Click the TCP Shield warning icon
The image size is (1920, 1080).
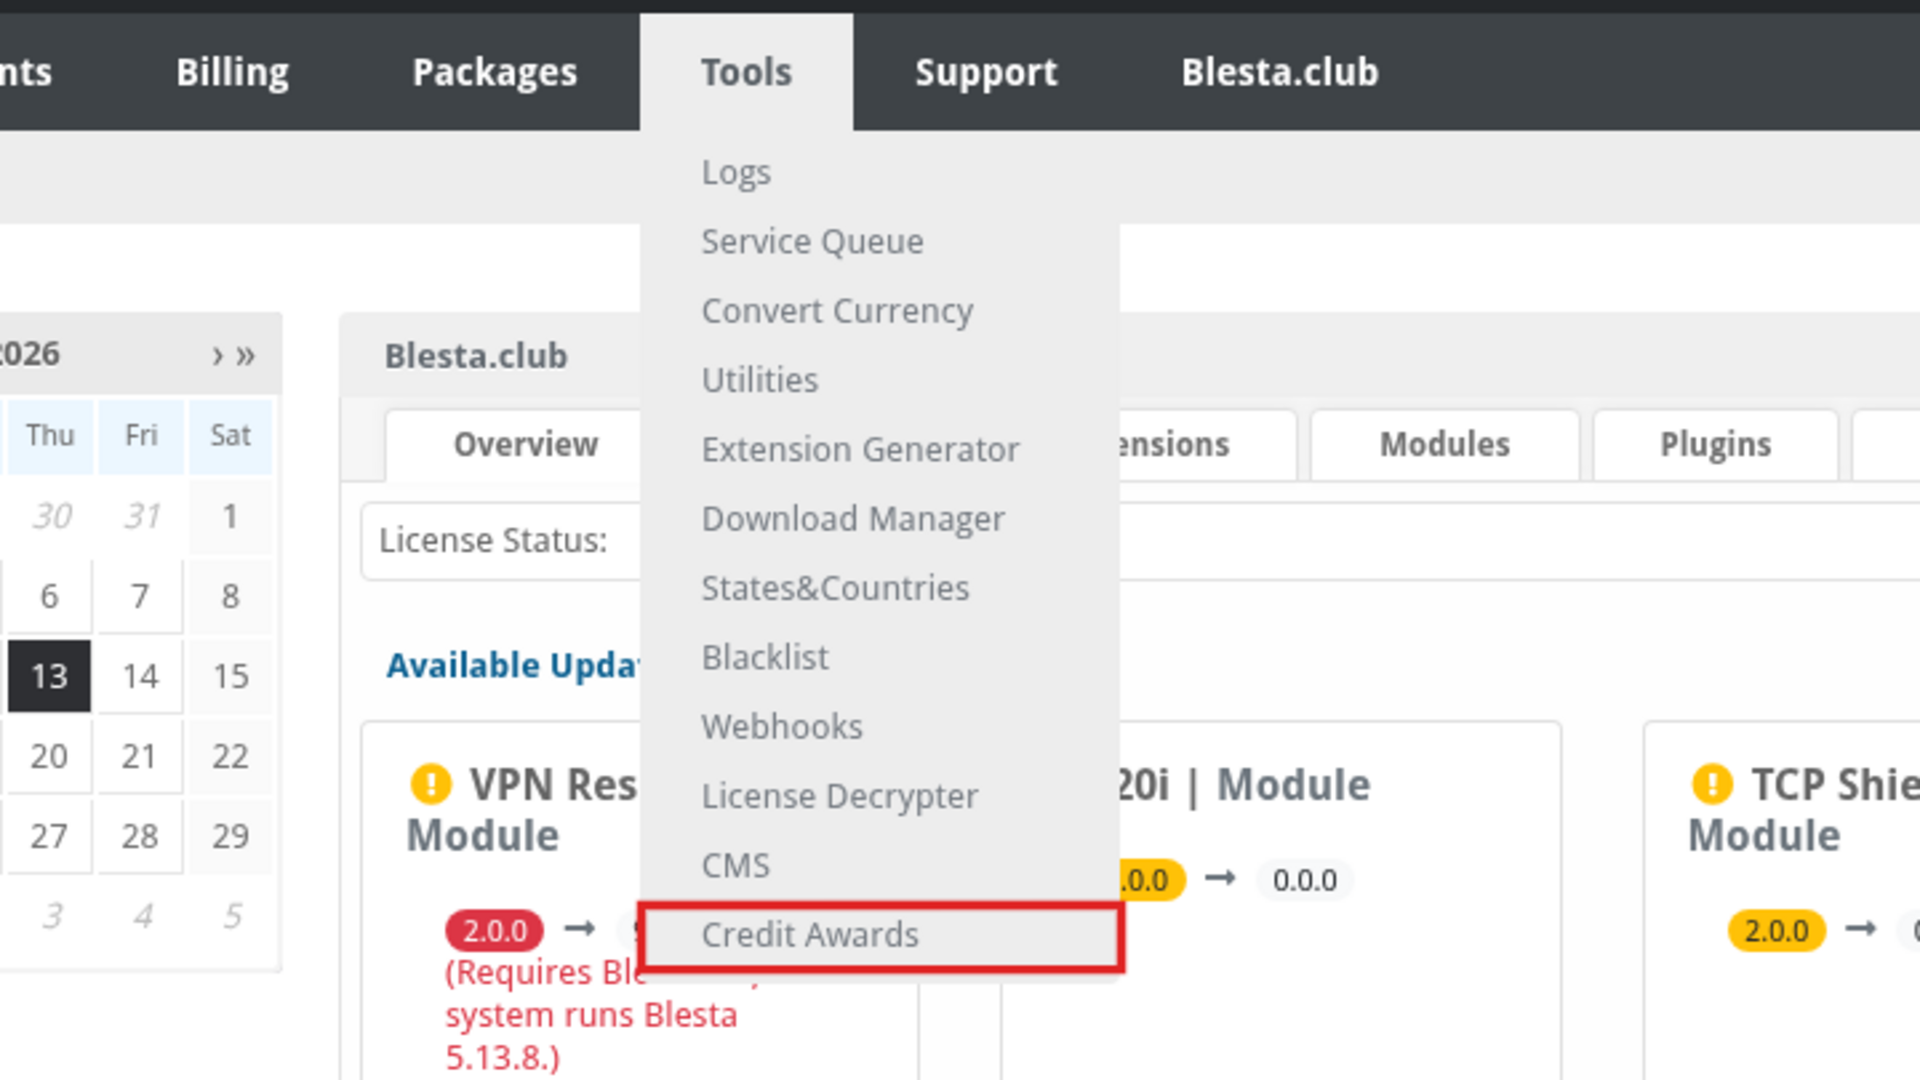point(1712,784)
